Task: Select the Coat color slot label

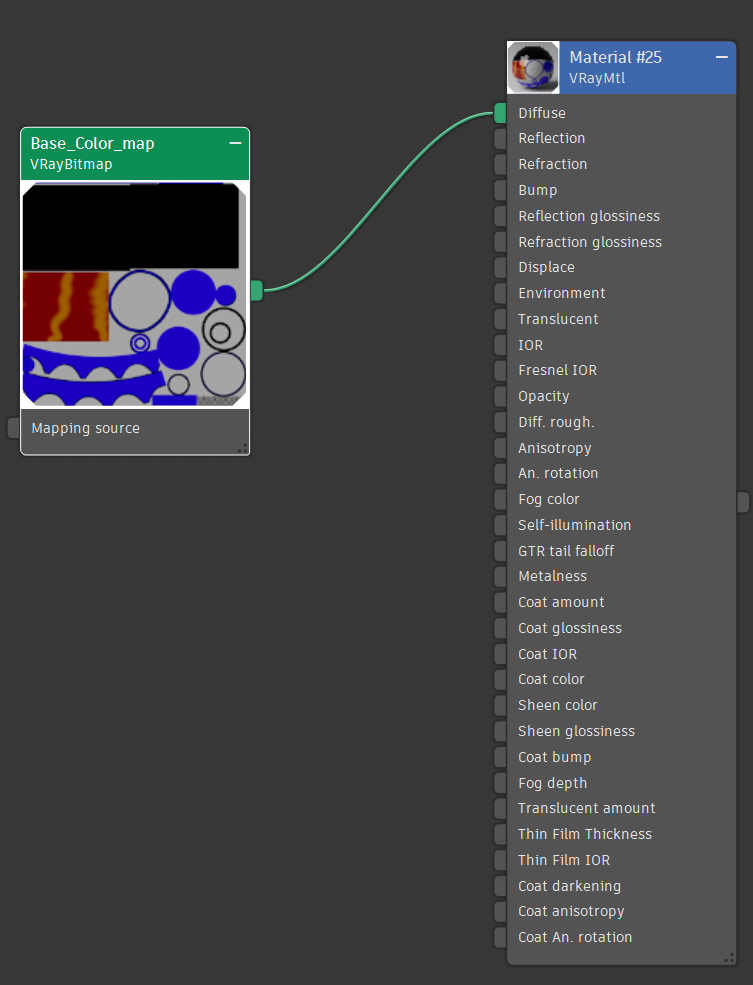Action: [x=551, y=679]
